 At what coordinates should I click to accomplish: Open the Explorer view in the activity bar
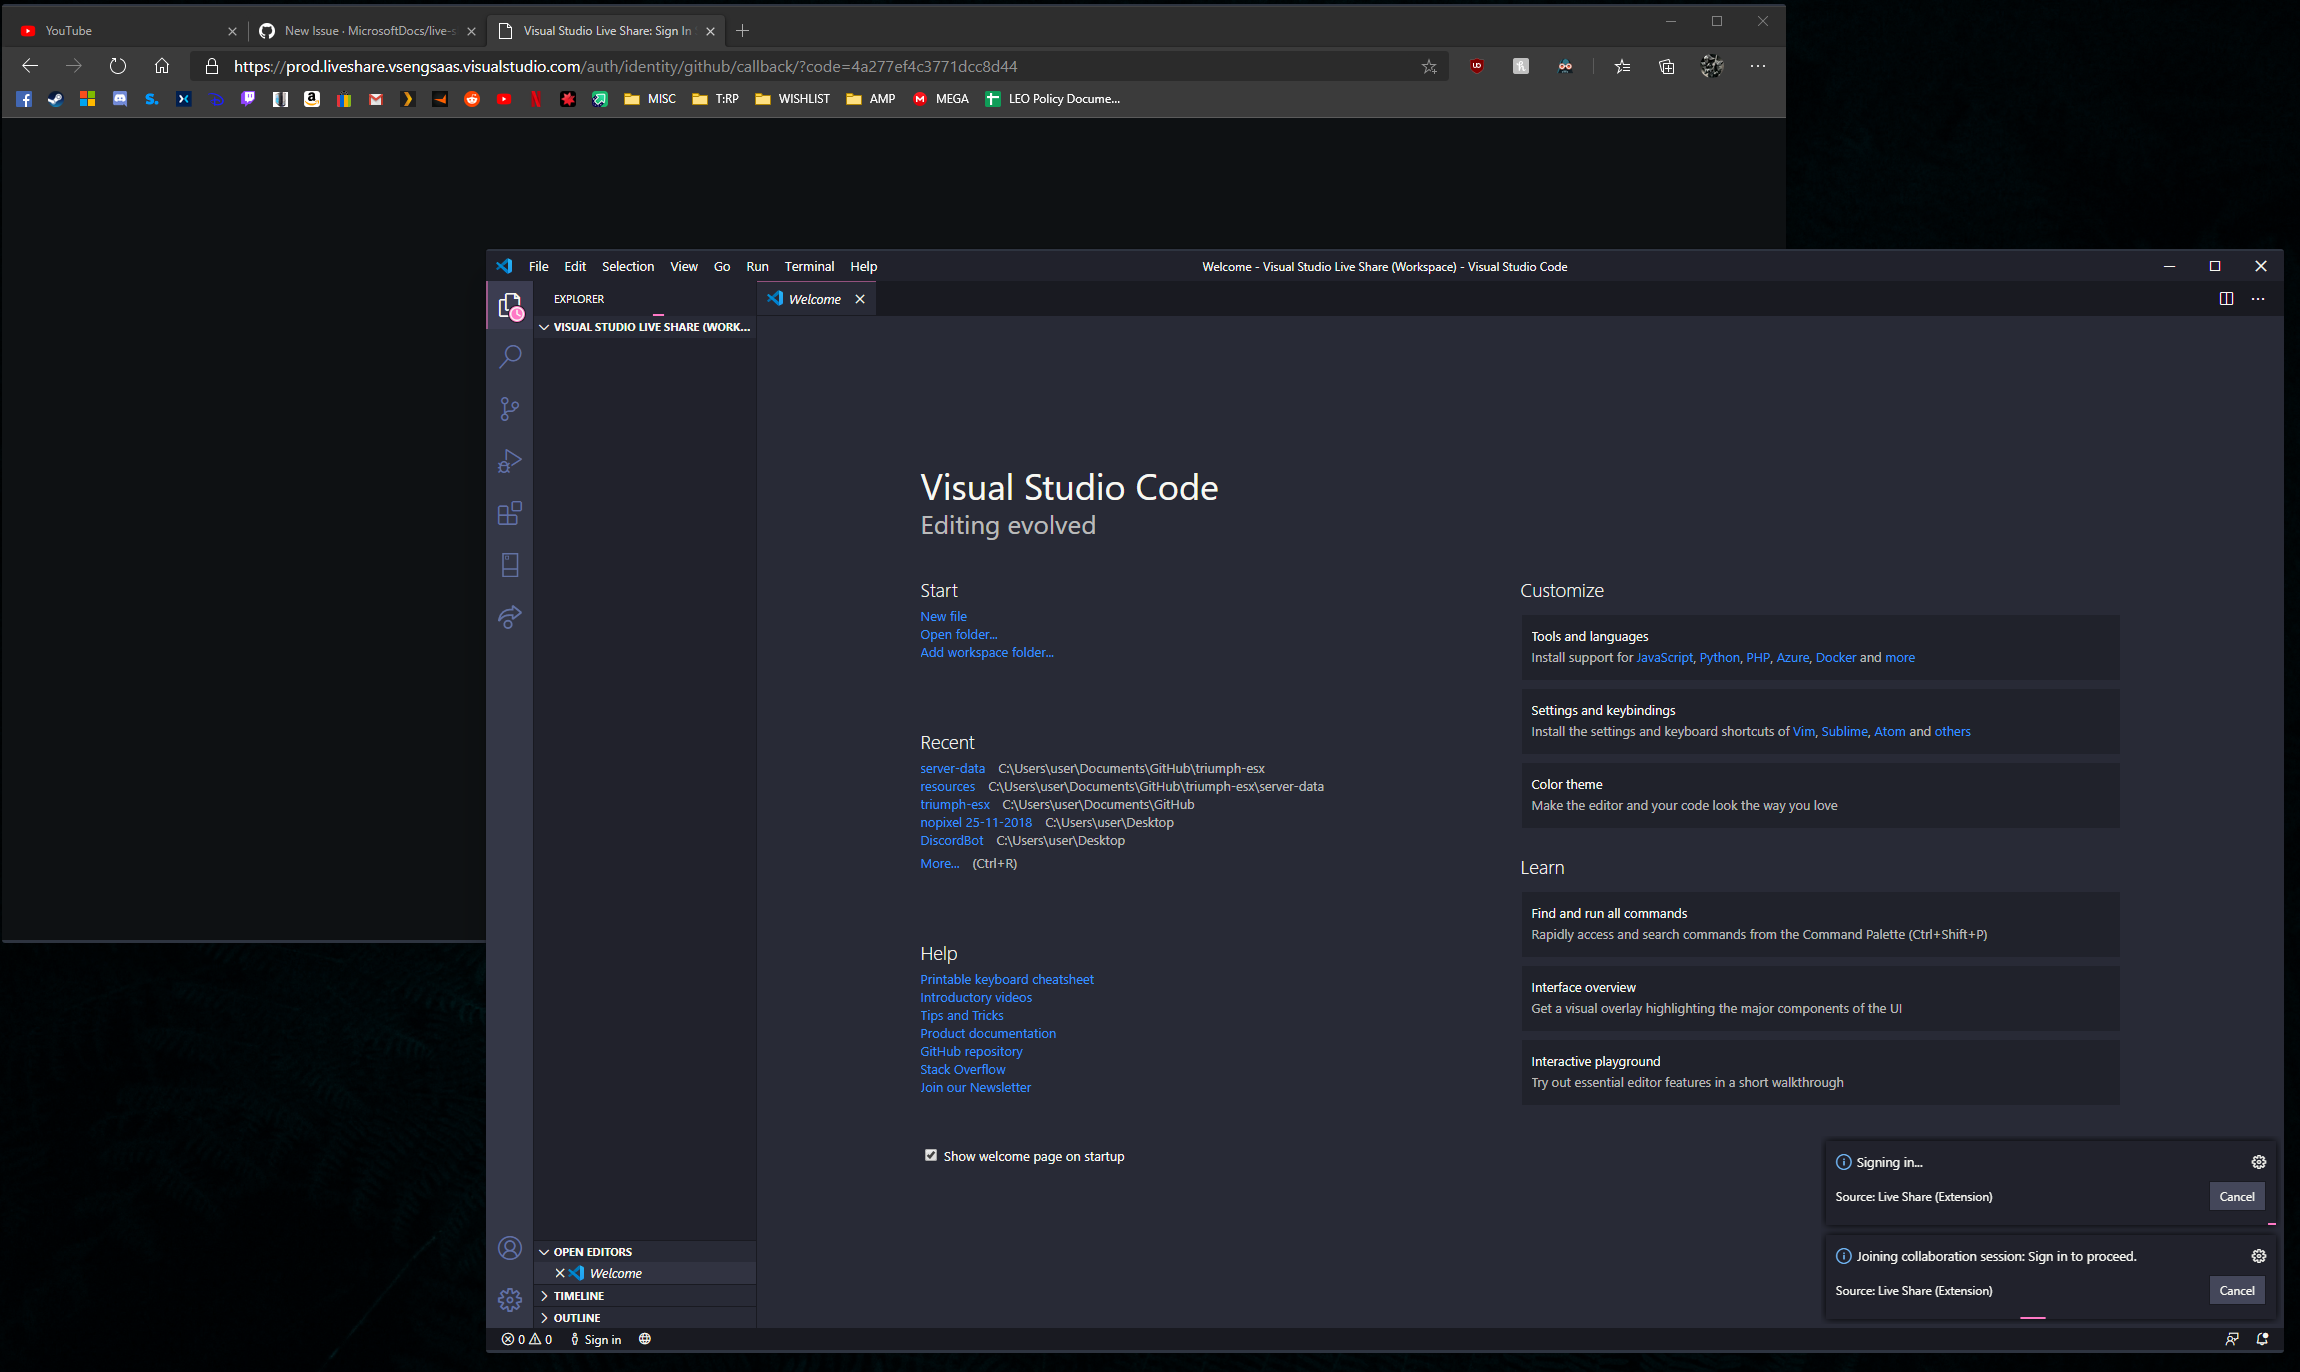click(x=510, y=305)
